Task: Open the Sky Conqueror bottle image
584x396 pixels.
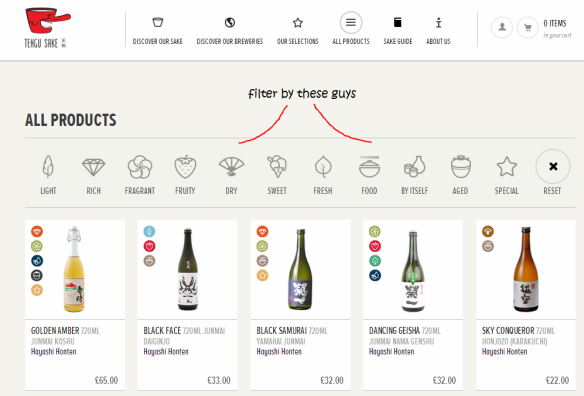Action: click(x=526, y=269)
